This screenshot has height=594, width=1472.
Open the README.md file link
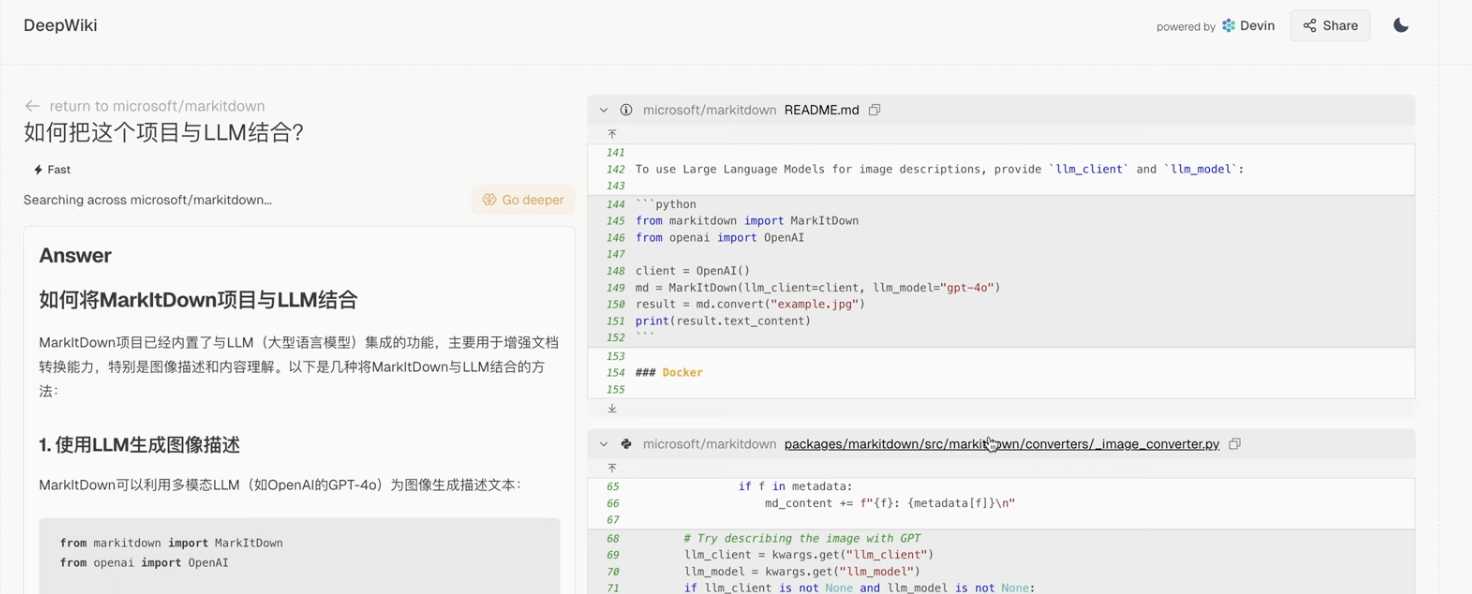coord(821,110)
